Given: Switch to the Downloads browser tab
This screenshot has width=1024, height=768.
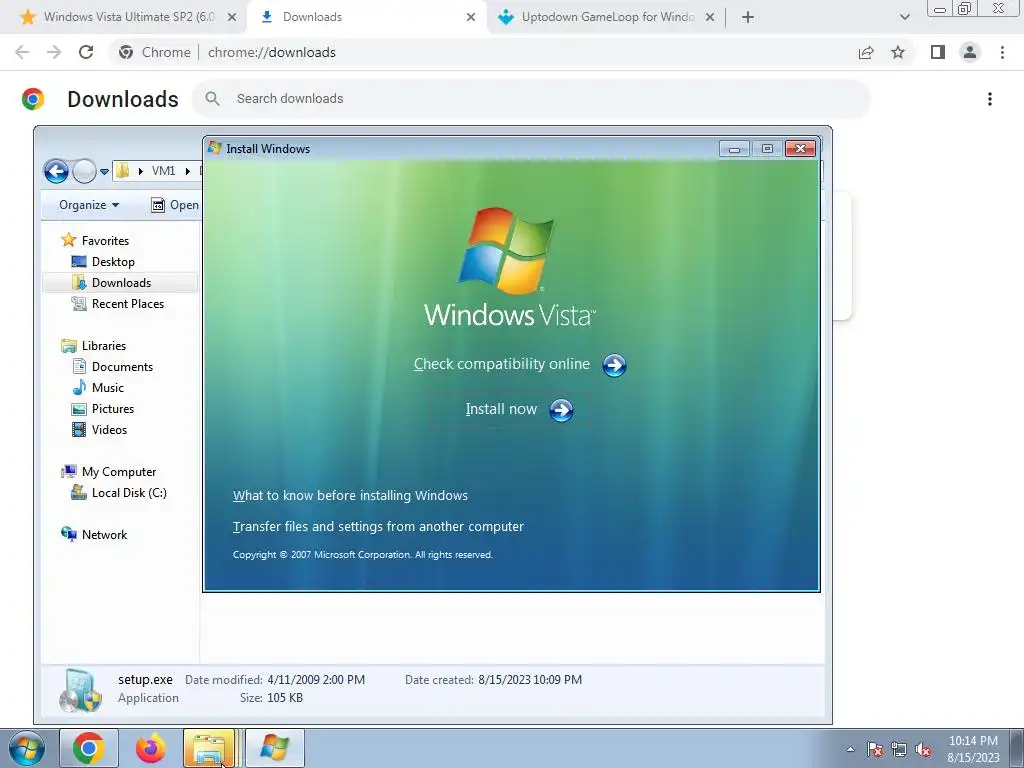Looking at the screenshot, I should [x=366, y=17].
